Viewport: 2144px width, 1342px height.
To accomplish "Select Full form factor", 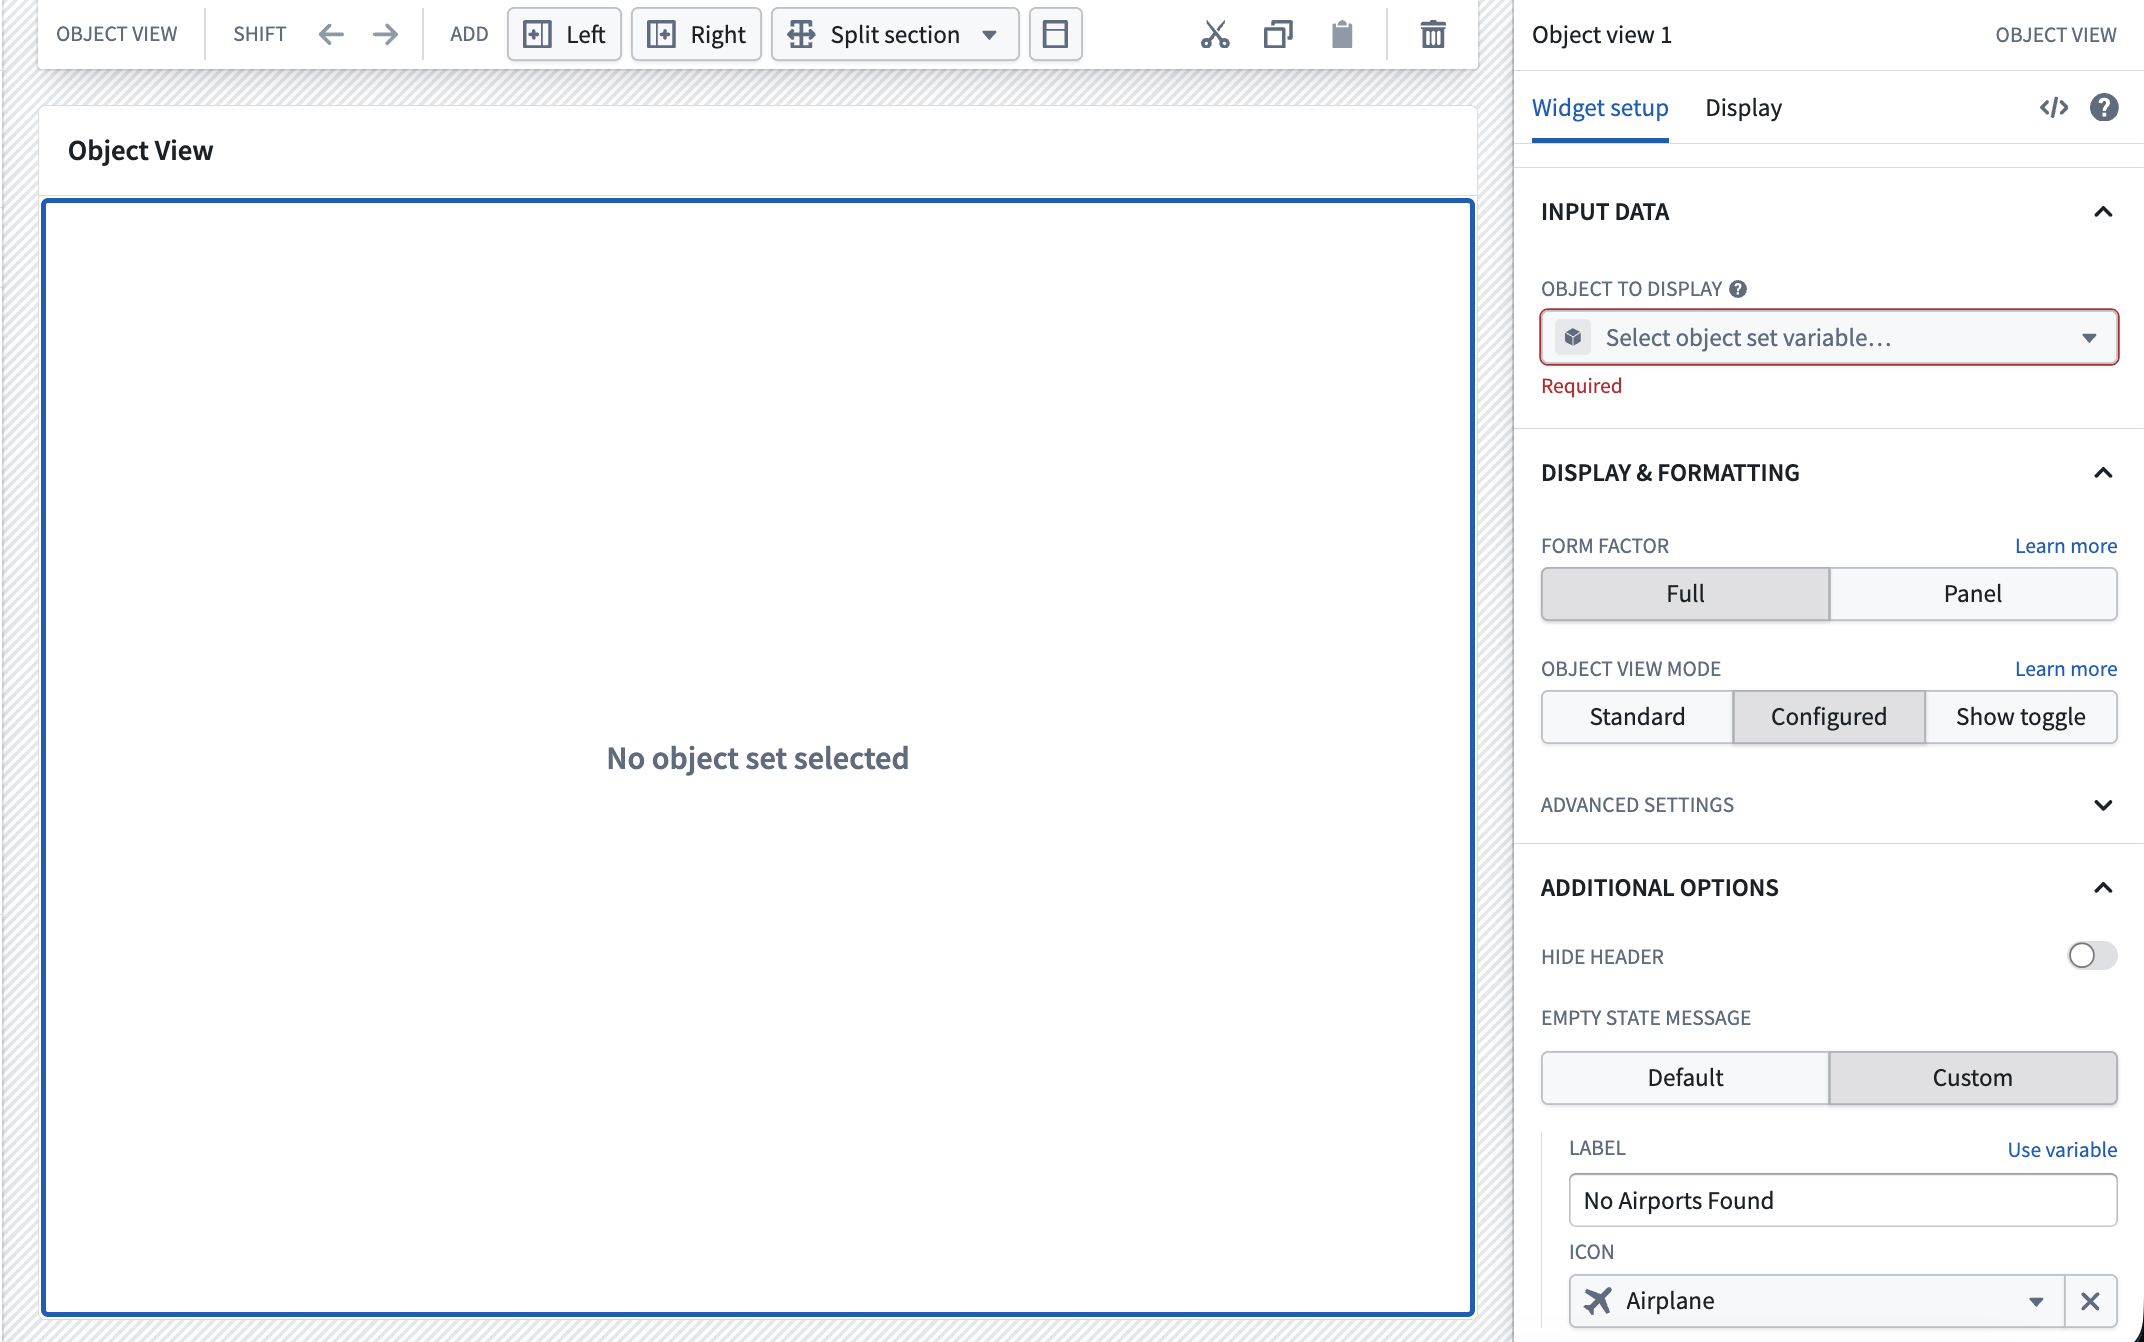I will [1685, 594].
